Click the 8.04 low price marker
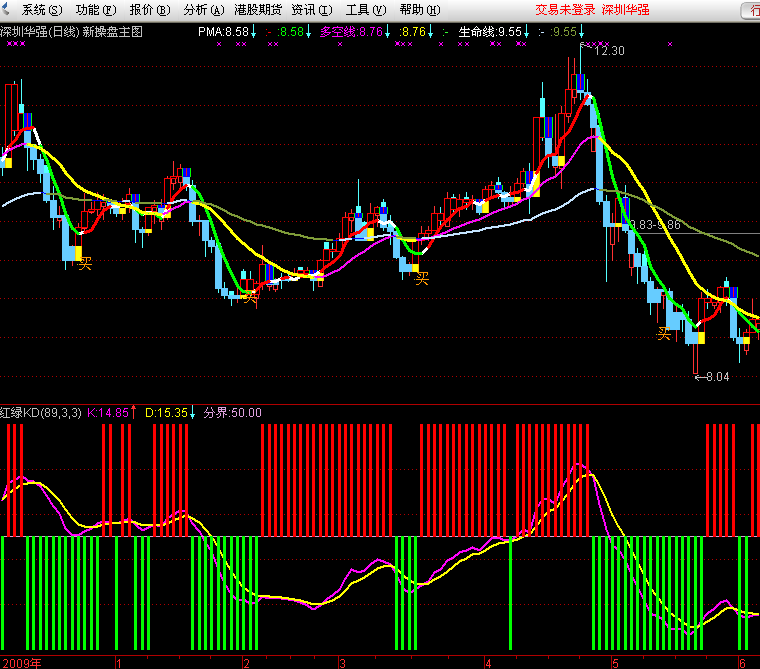The image size is (760, 669). tap(714, 377)
